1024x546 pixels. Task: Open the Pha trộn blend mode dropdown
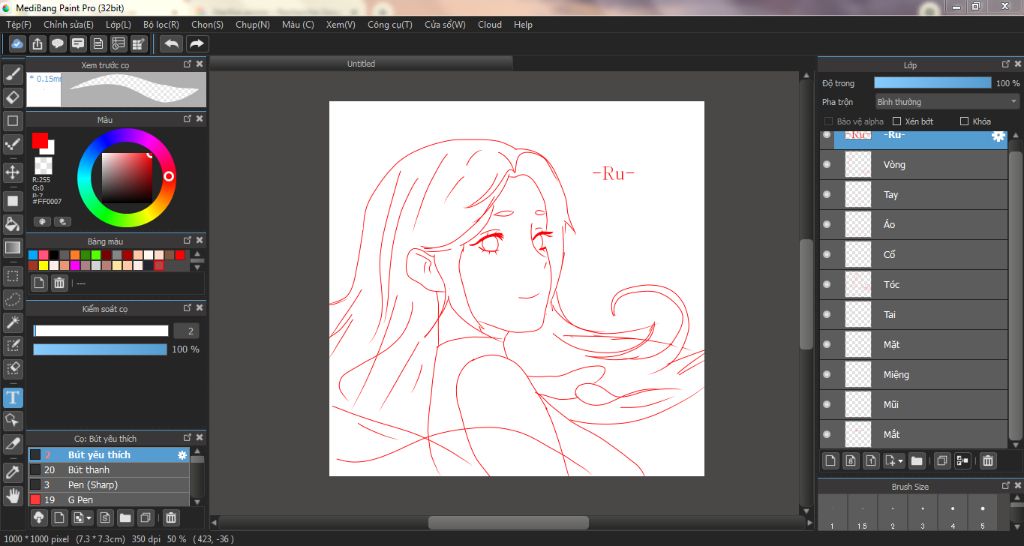coord(946,102)
